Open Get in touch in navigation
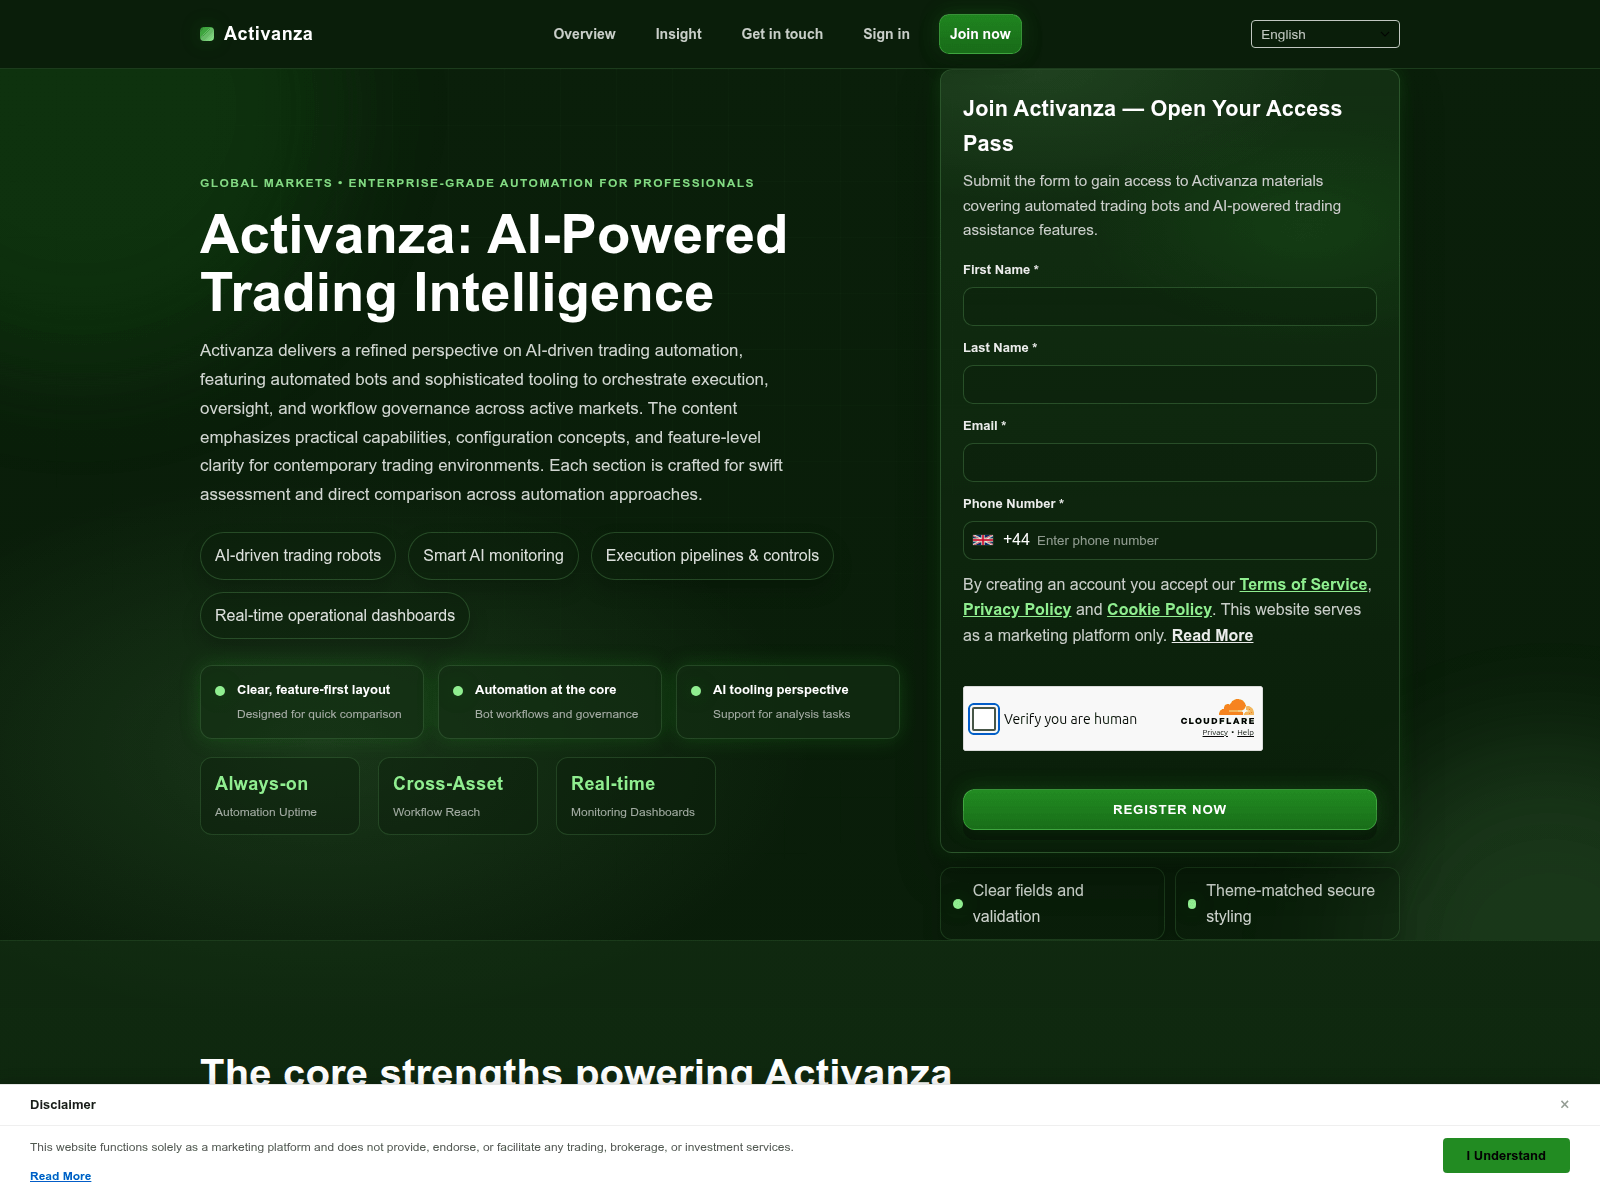 click(782, 34)
